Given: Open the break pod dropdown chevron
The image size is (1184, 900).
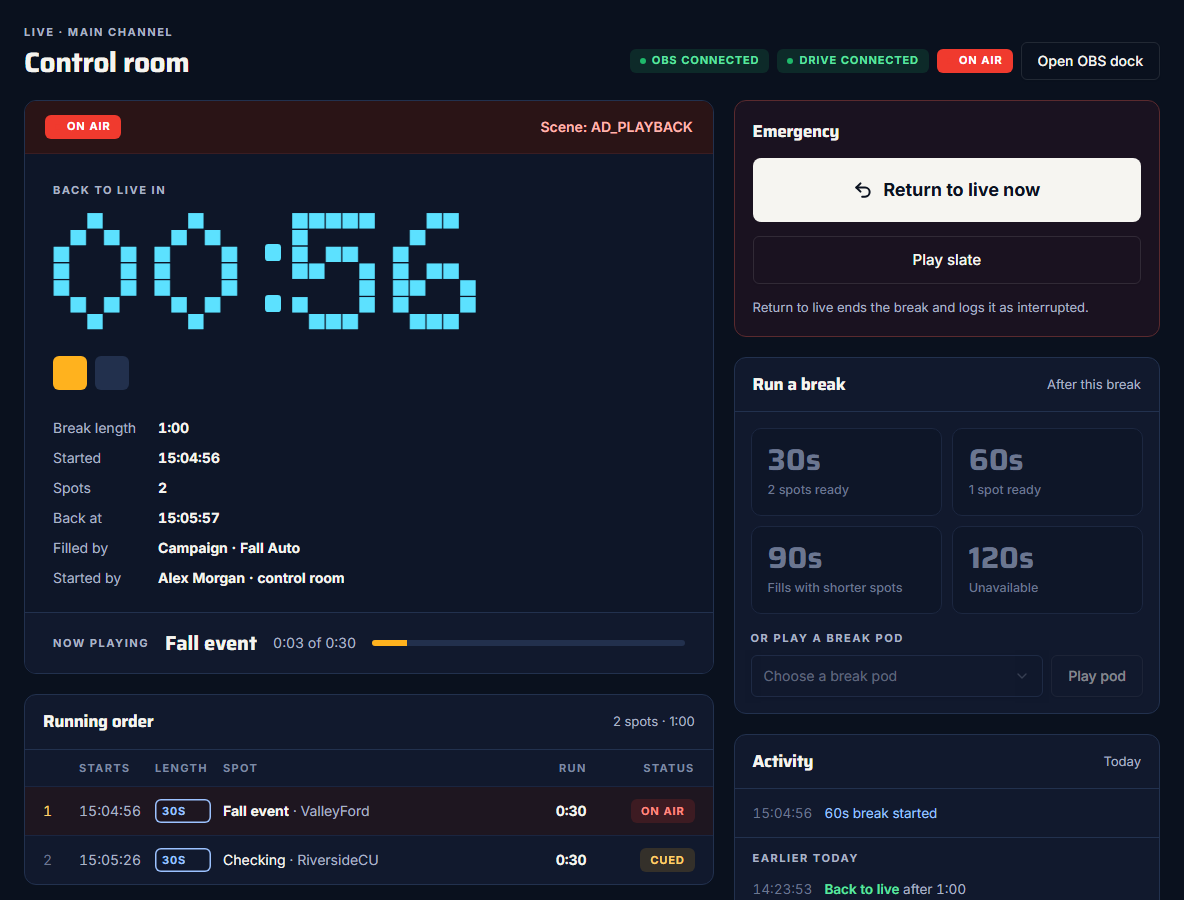Looking at the screenshot, I should point(1022,676).
